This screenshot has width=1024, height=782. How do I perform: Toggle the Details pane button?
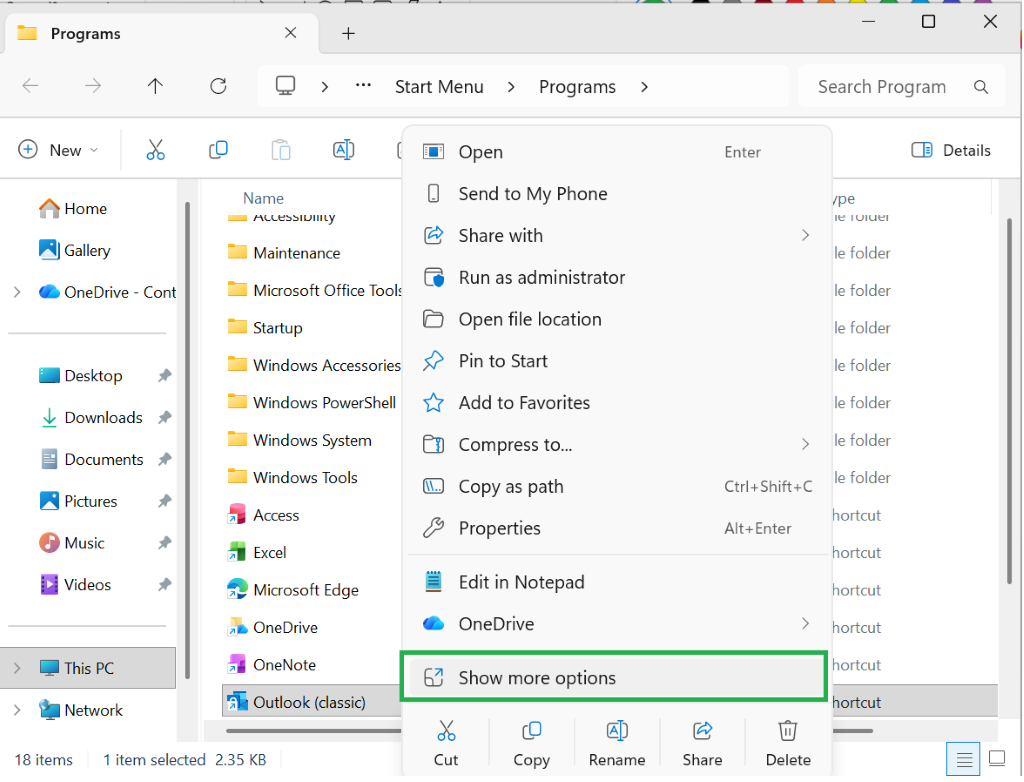tap(951, 150)
